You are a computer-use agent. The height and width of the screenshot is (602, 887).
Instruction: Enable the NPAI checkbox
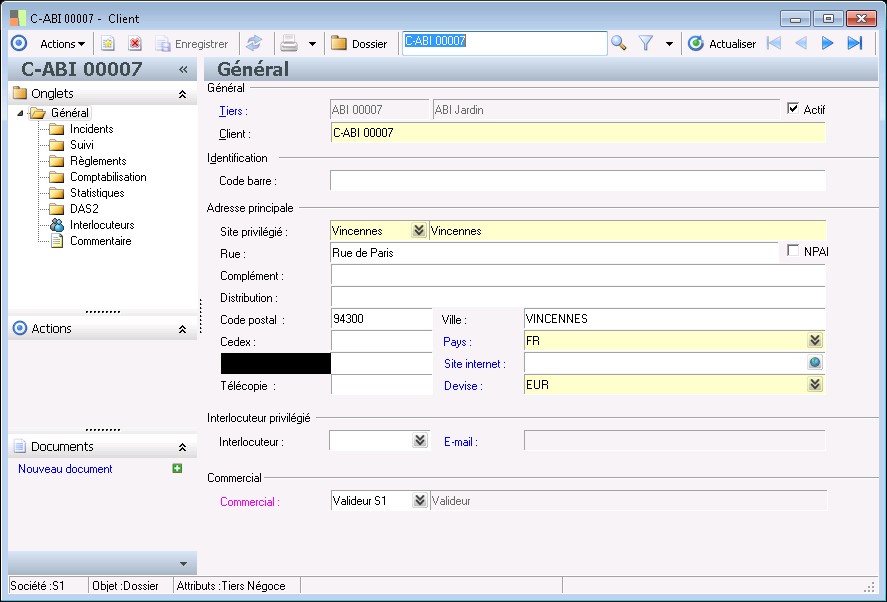coord(794,251)
